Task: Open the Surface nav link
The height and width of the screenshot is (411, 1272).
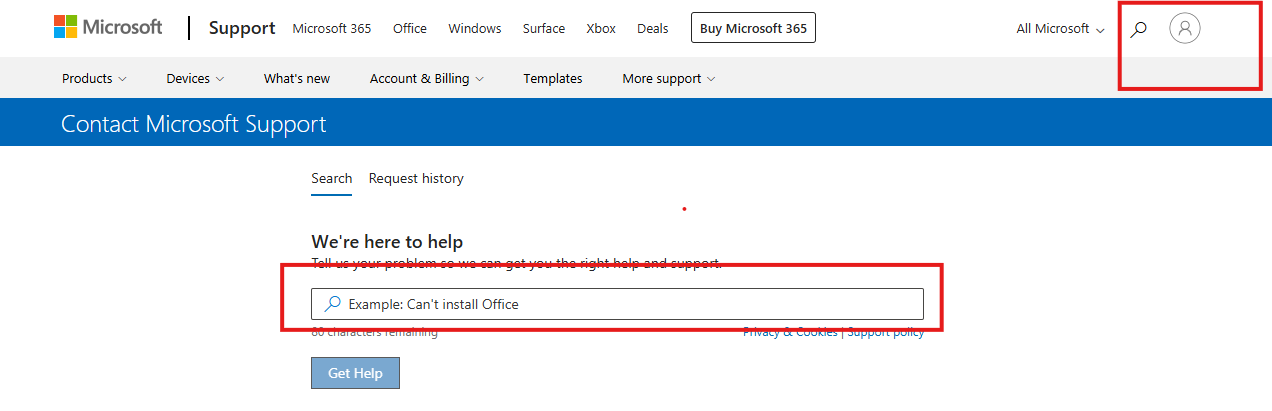Action: click(544, 28)
